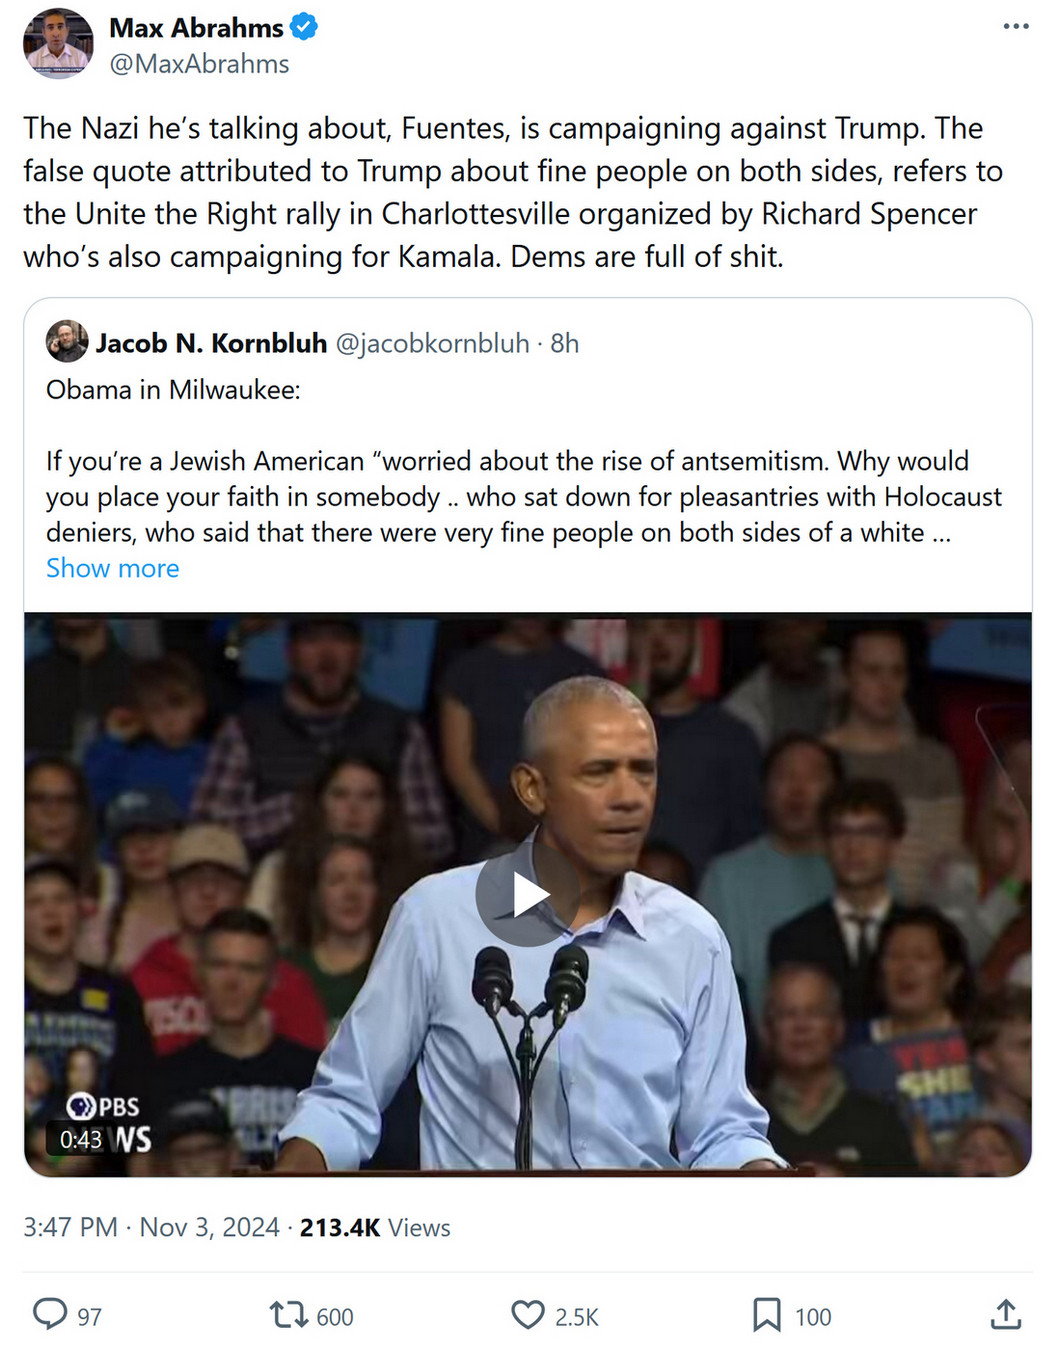The width and height of the screenshot is (1059, 1350).
Task: Play the Obama video
Action: [528, 894]
